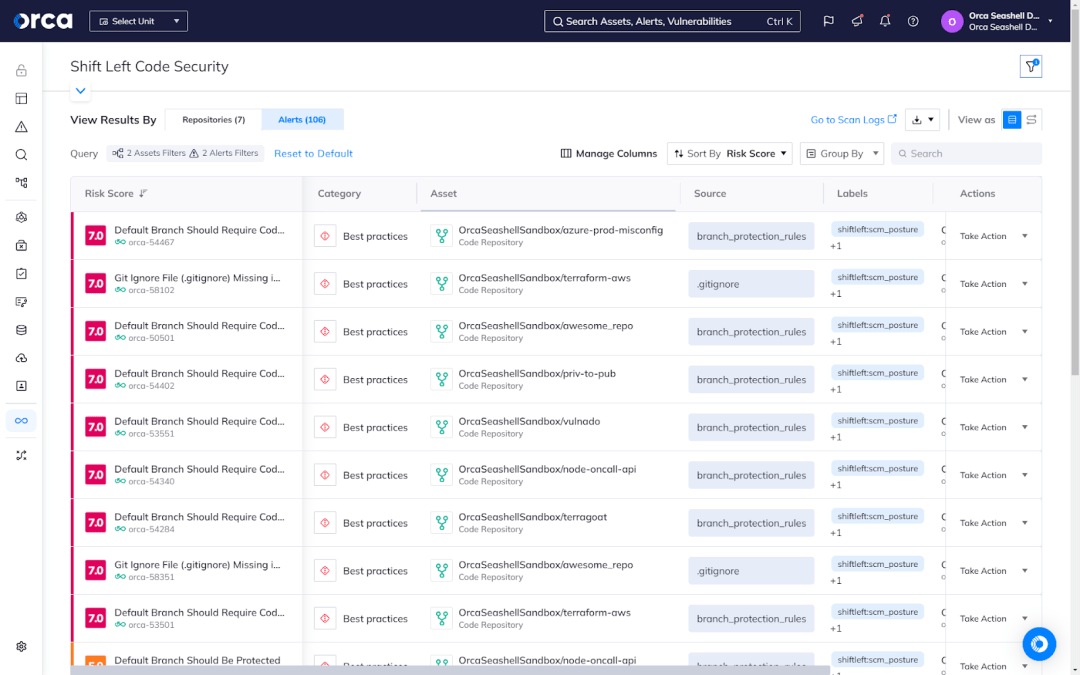
Task: Switch to alternate grouped view icon
Action: click(x=1031, y=120)
